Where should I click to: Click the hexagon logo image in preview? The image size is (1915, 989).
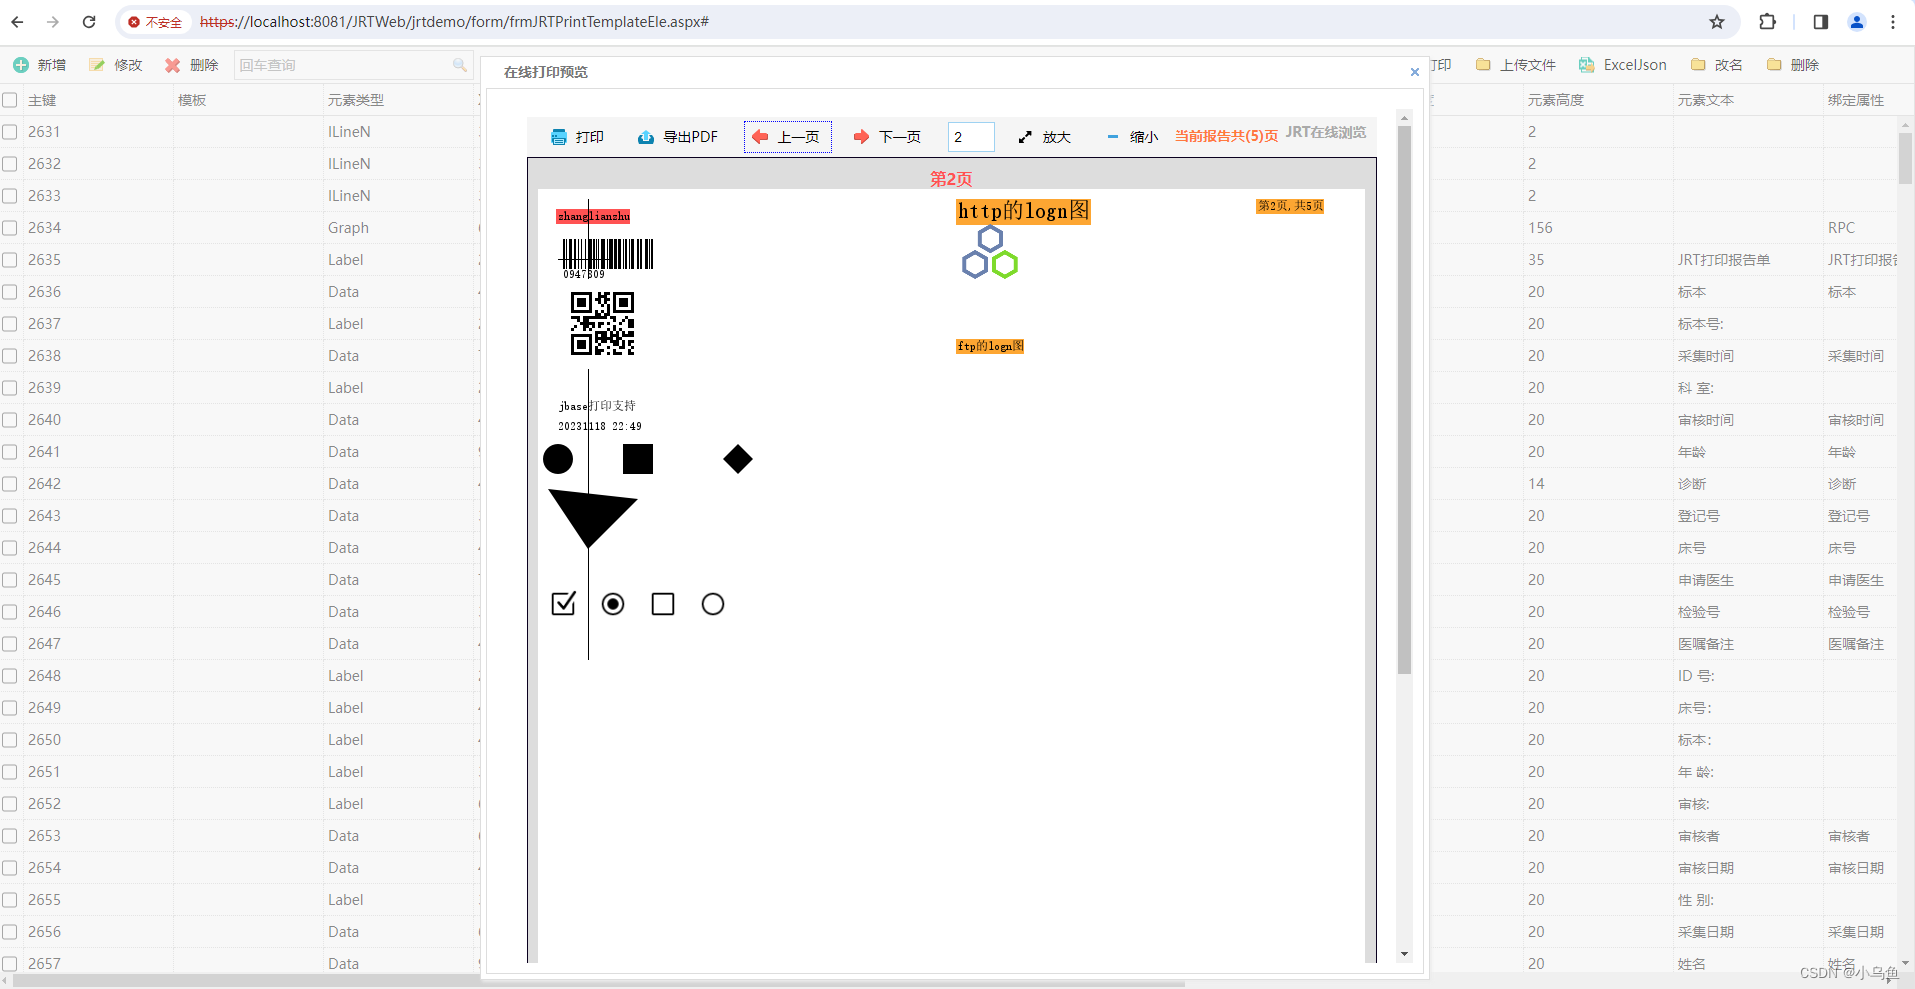point(990,252)
